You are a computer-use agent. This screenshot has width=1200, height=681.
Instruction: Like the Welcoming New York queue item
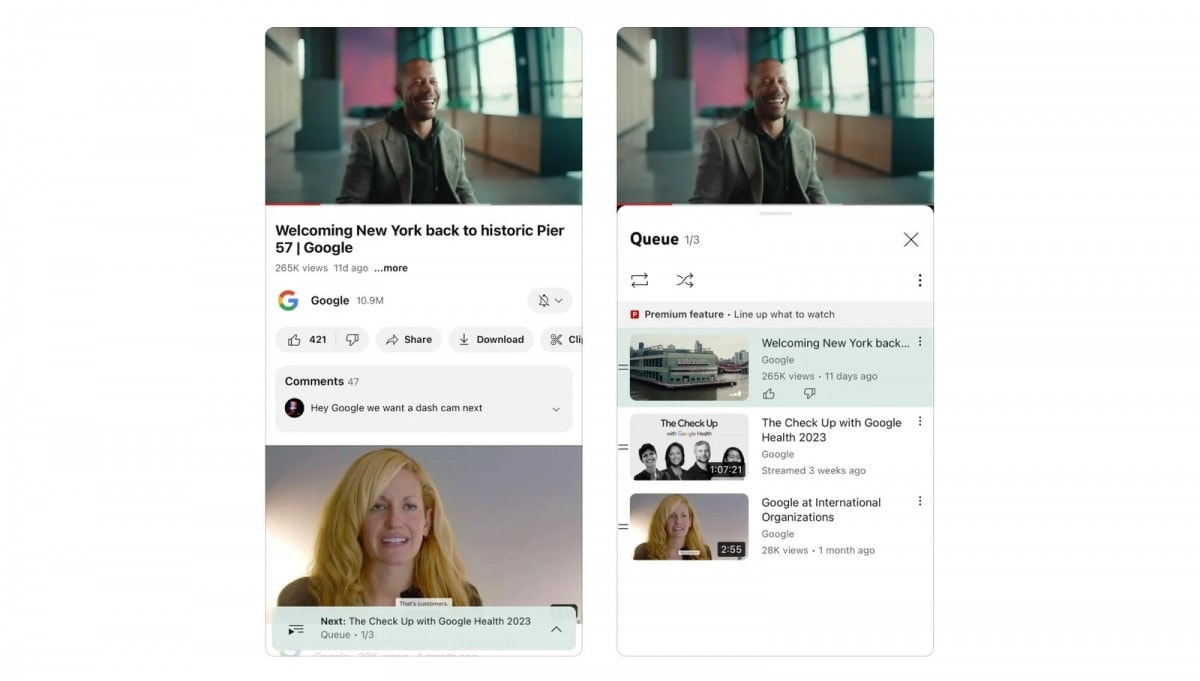[768, 394]
